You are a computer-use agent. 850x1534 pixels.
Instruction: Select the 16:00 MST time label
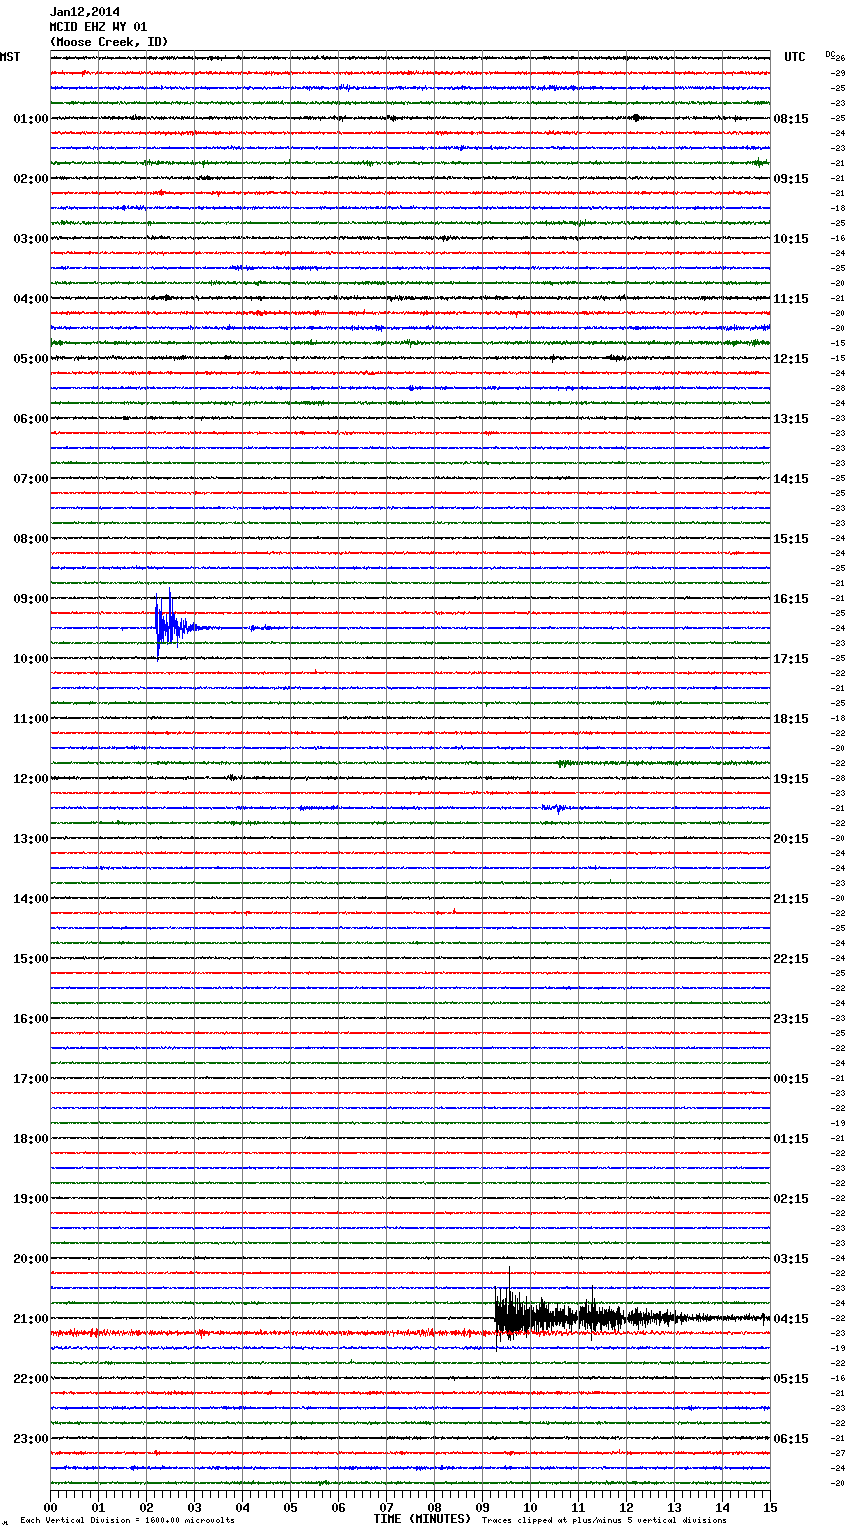click(30, 1019)
